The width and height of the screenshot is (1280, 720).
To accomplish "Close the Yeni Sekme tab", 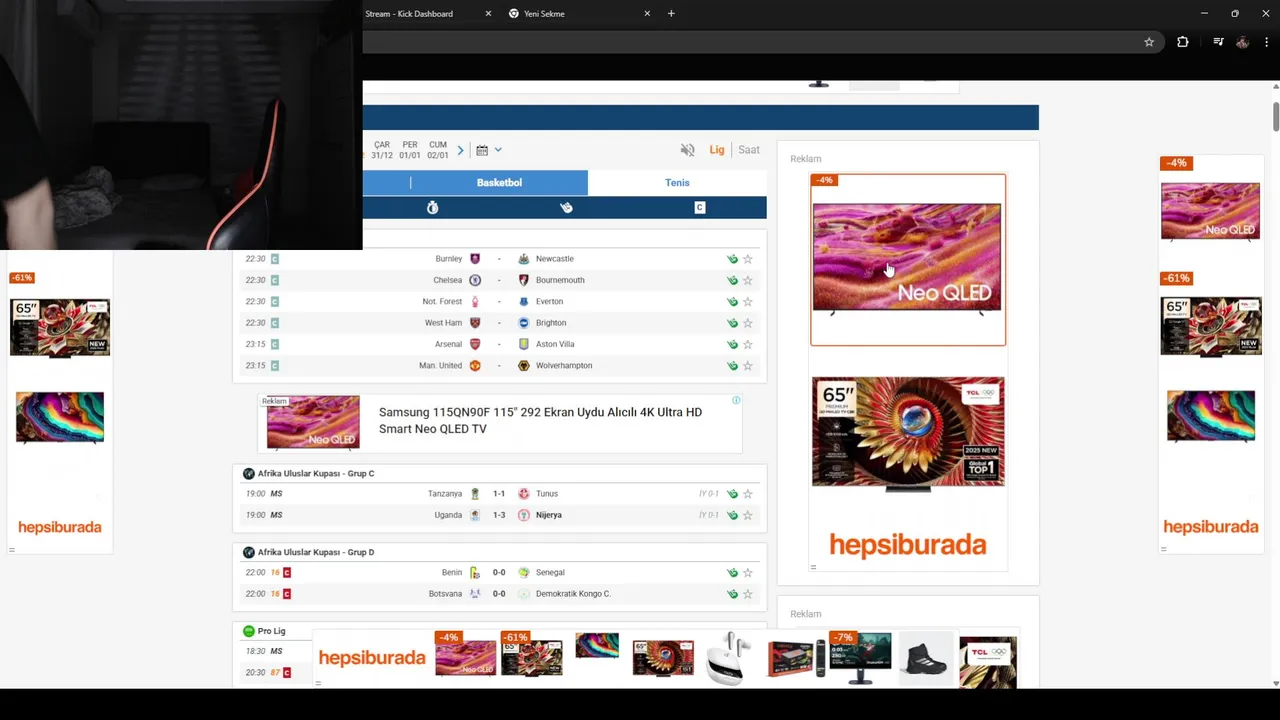I will [x=647, y=14].
